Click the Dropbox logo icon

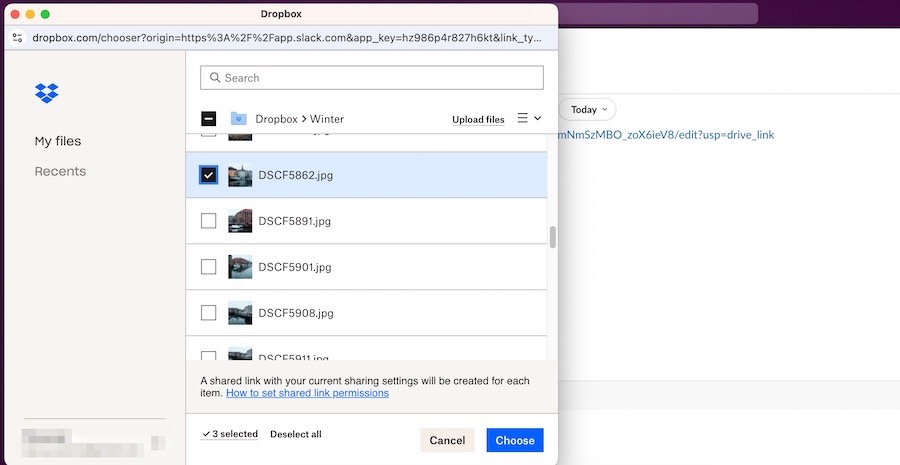click(46, 93)
